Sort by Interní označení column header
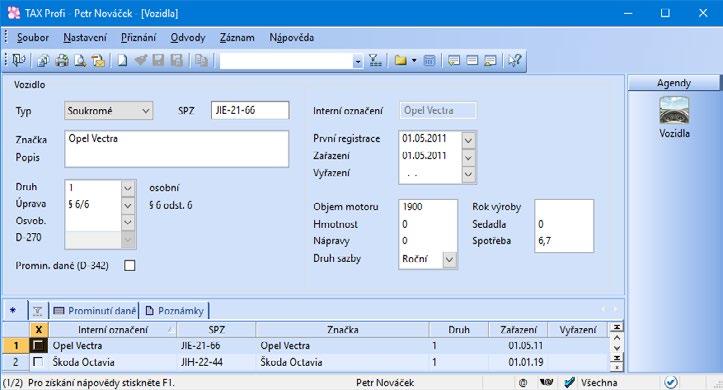 coord(113,330)
